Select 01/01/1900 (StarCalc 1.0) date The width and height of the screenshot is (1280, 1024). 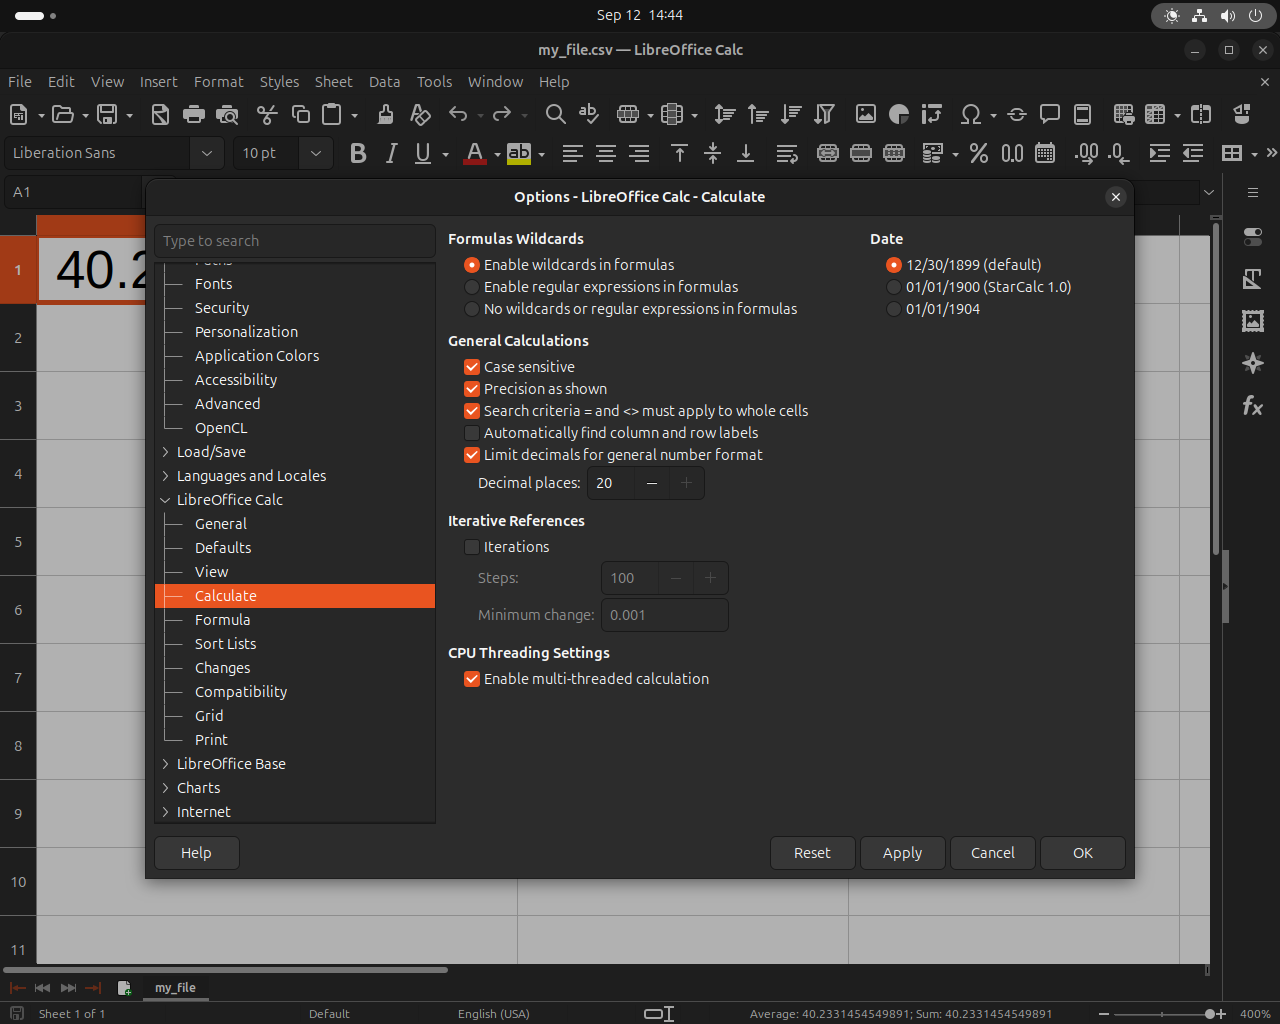(x=979, y=287)
